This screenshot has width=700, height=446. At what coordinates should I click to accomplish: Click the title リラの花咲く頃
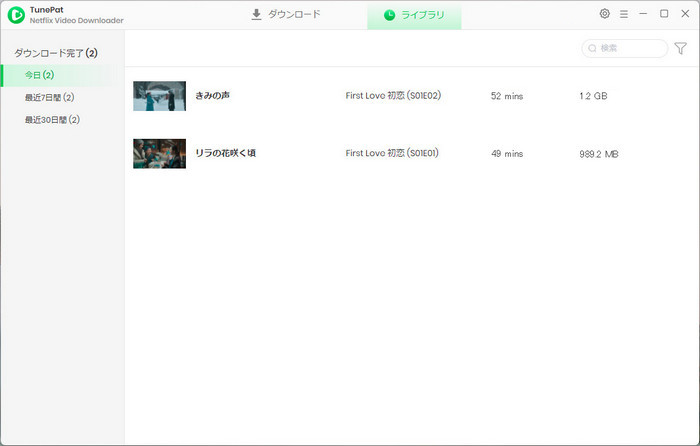225,153
